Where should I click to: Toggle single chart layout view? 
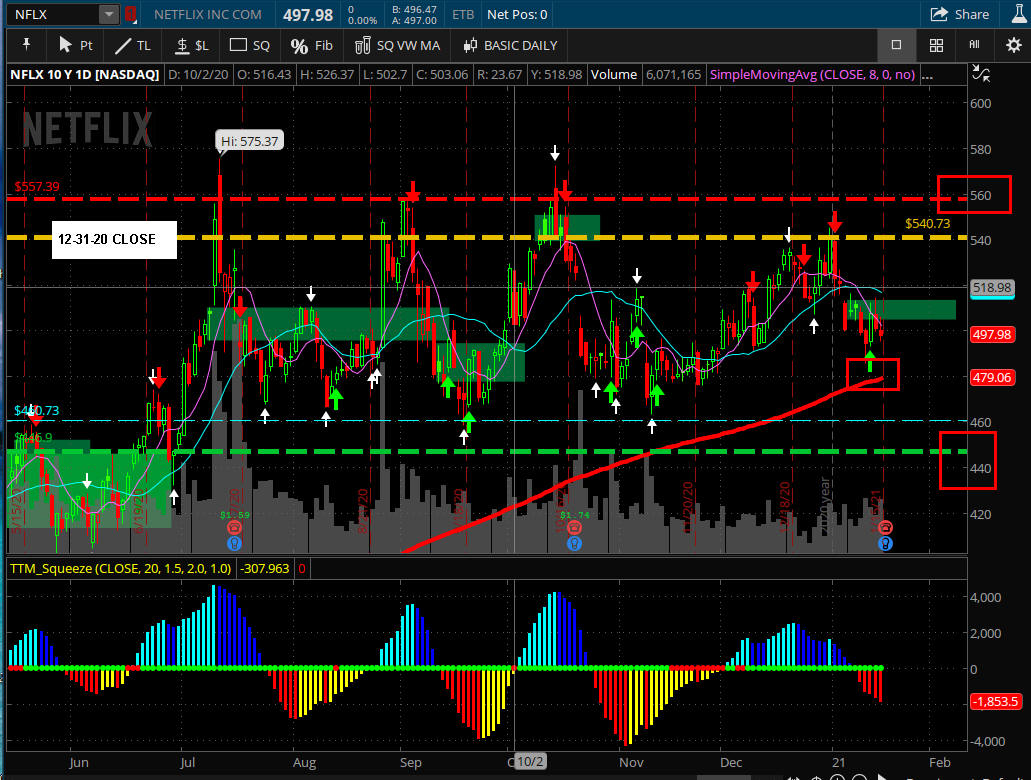(896, 45)
